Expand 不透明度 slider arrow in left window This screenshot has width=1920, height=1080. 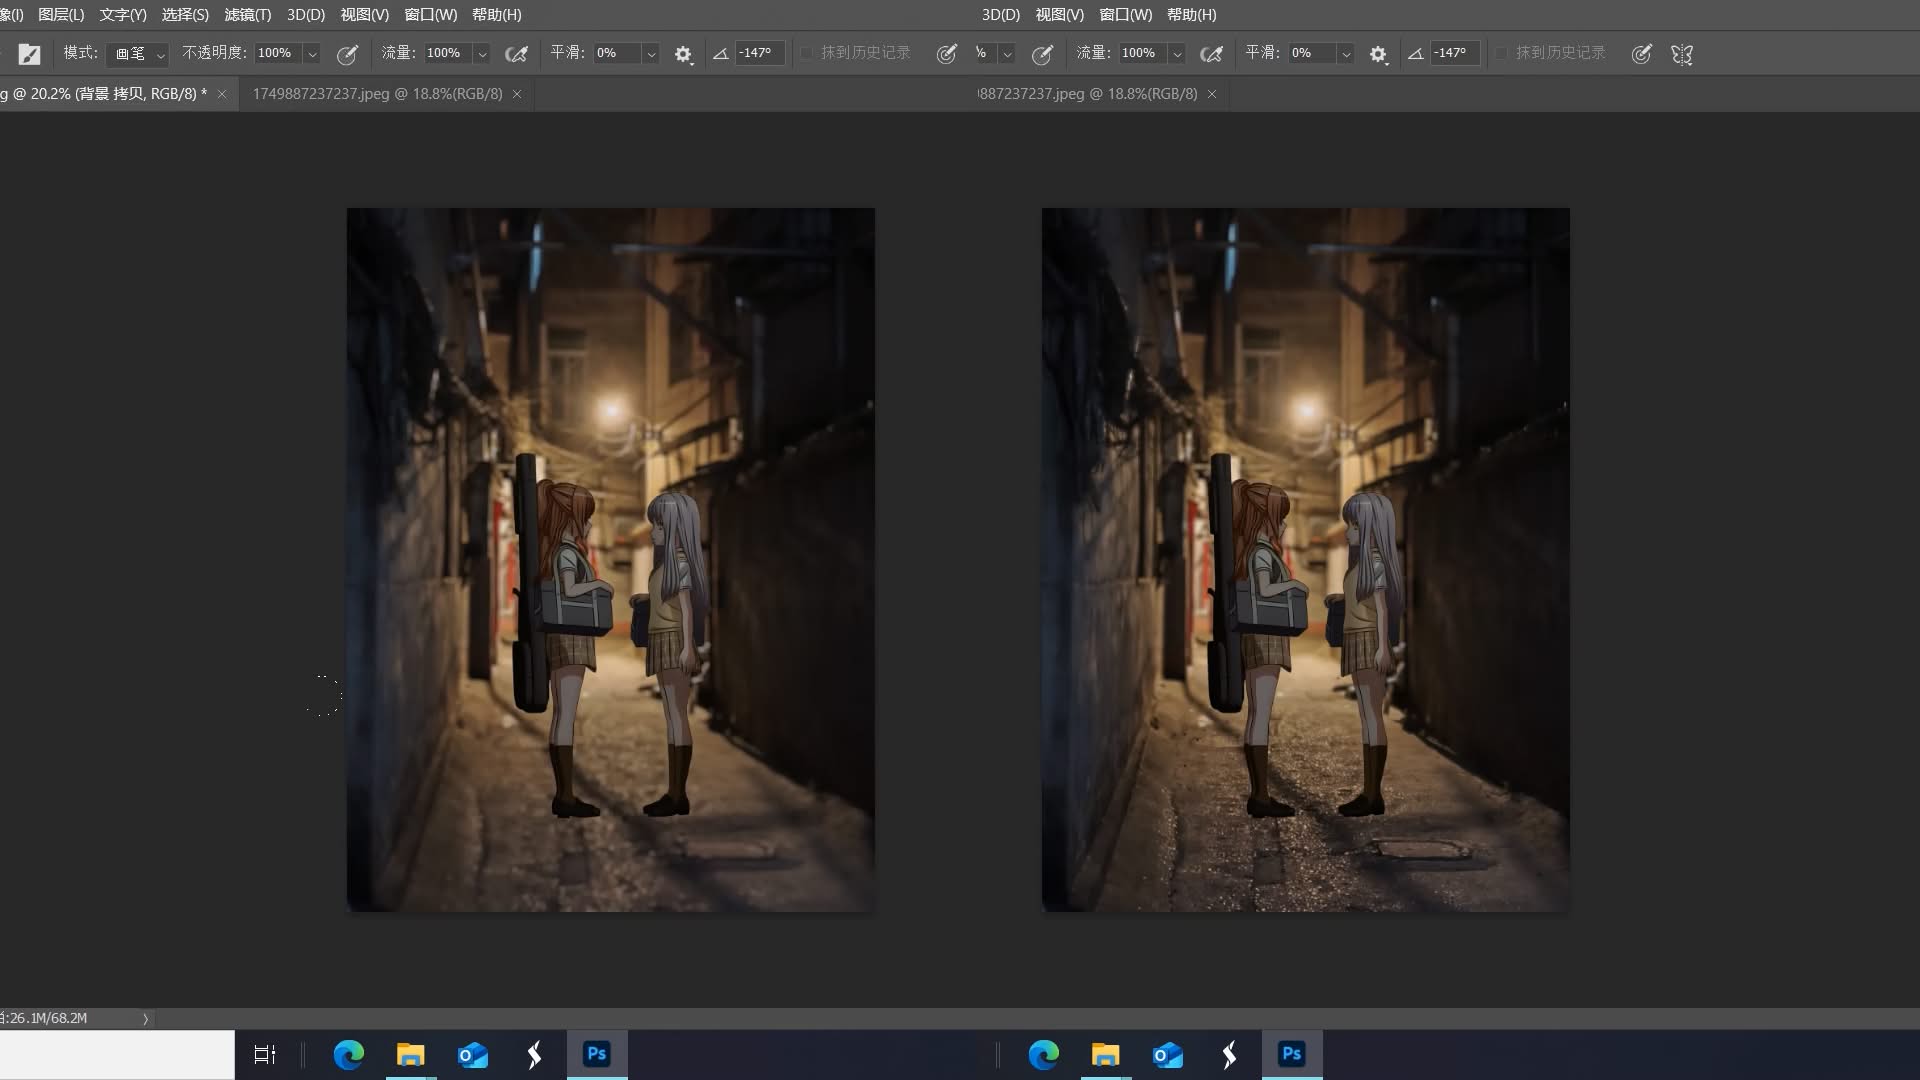pyautogui.click(x=312, y=54)
